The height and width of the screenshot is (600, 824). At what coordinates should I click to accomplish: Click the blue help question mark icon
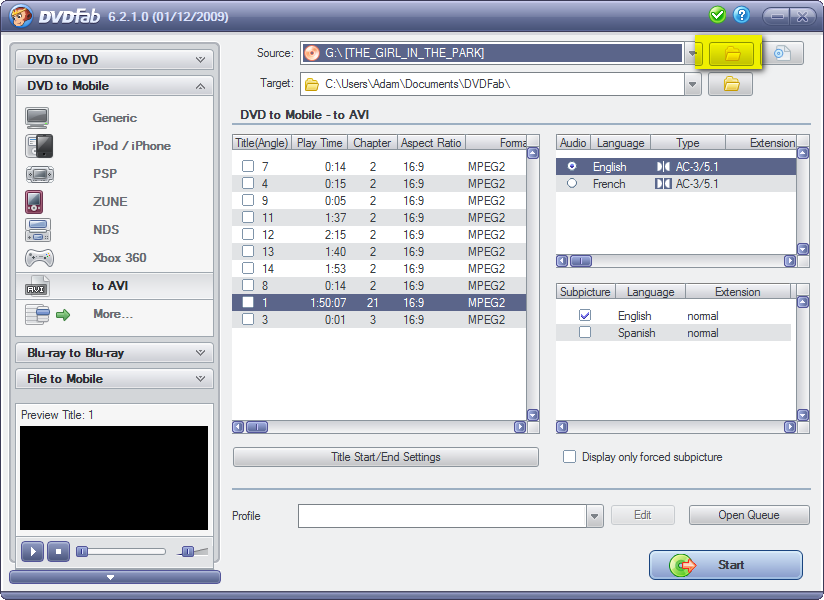(741, 15)
